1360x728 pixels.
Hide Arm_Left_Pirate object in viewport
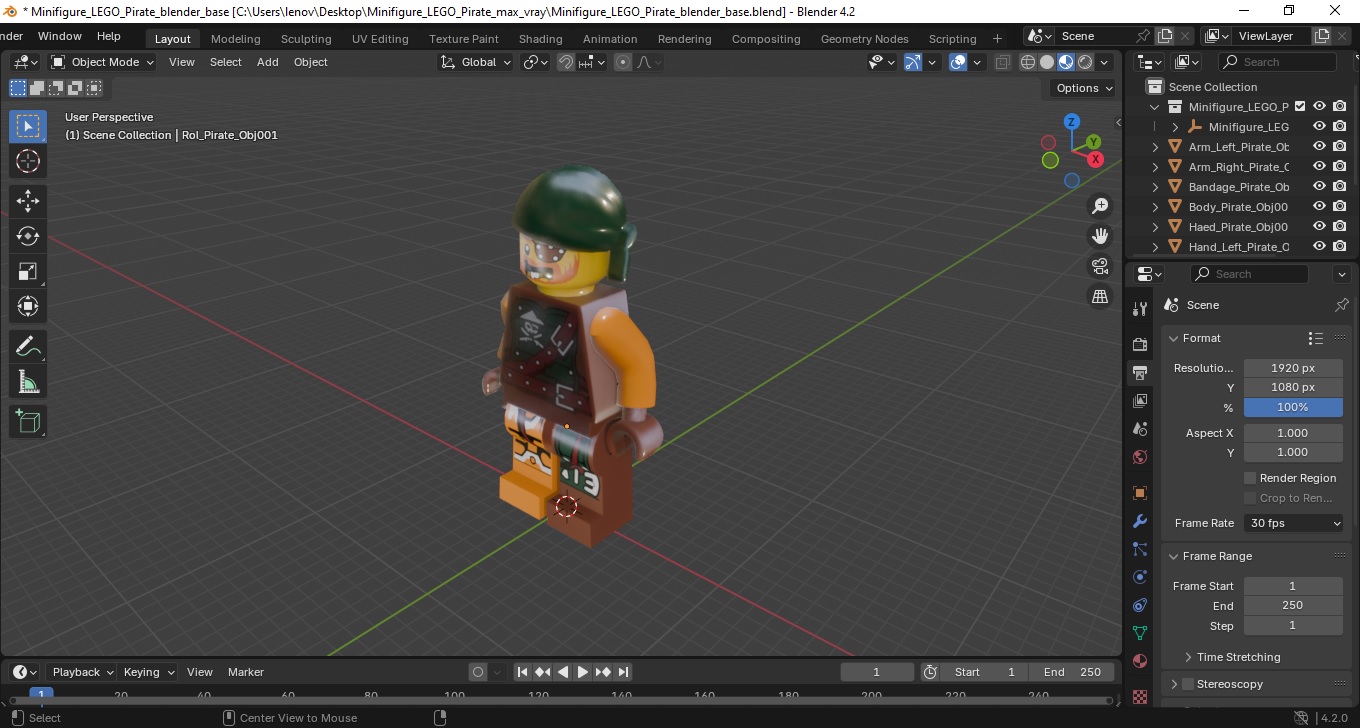click(x=1319, y=146)
